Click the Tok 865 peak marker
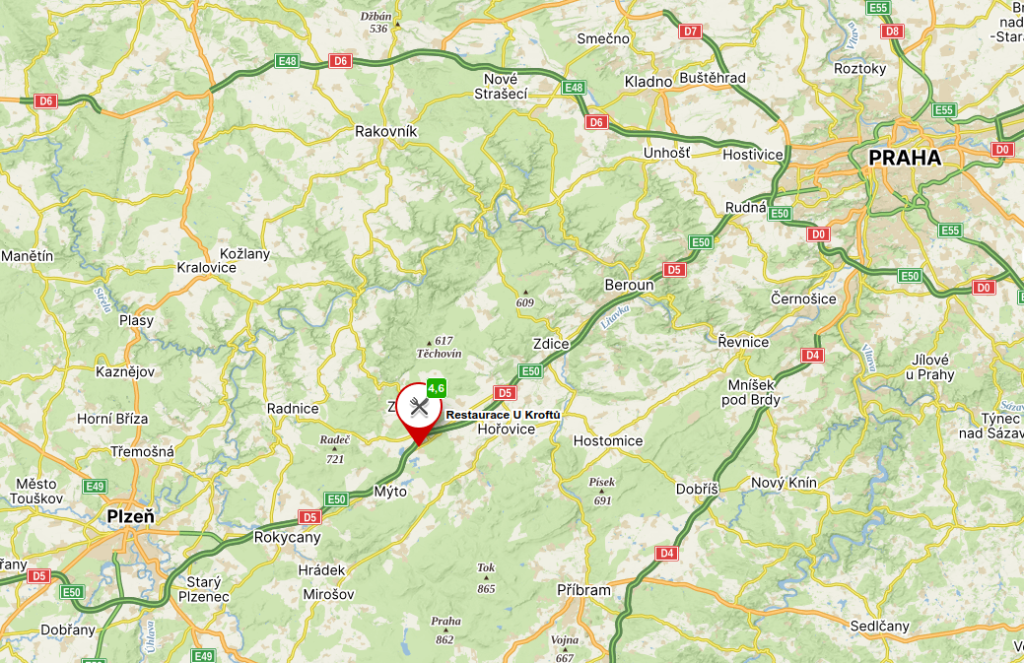This screenshot has width=1024, height=663. (486, 578)
